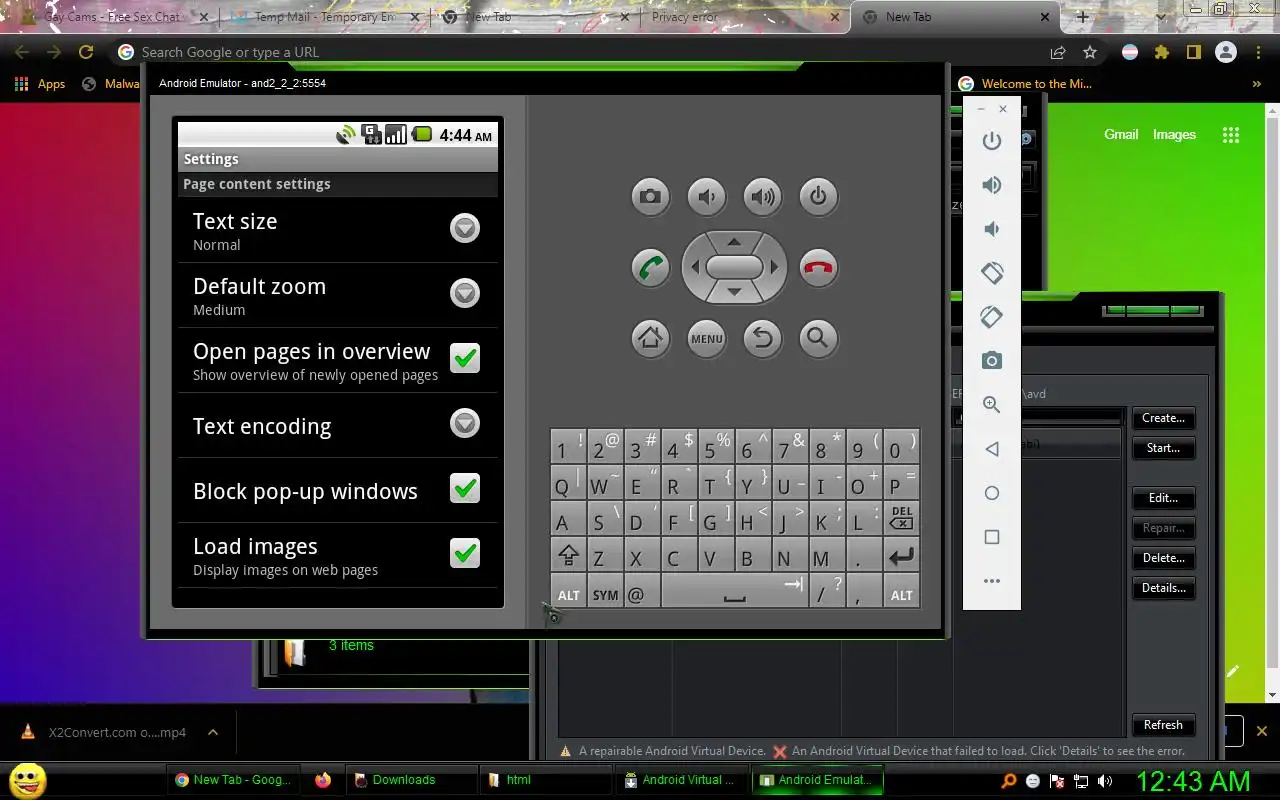Click rotate left in the emulator side toolbar
This screenshot has width=1280, height=800.
tap(991, 273)
